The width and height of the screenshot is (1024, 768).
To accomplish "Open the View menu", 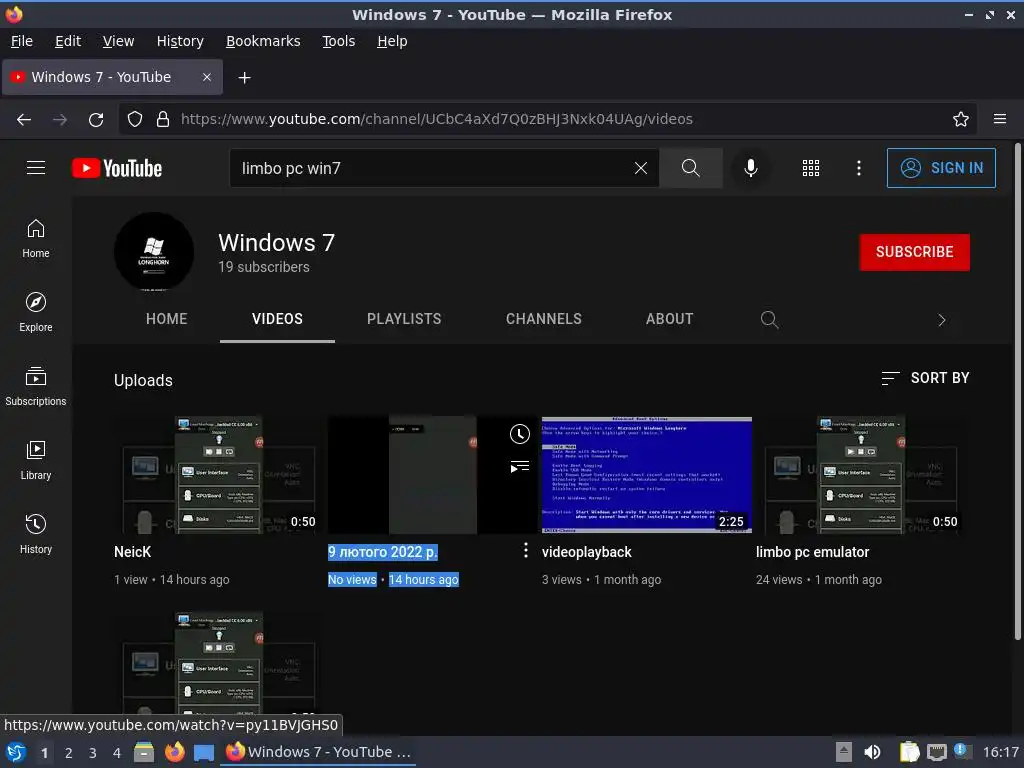I will point(118,41).
